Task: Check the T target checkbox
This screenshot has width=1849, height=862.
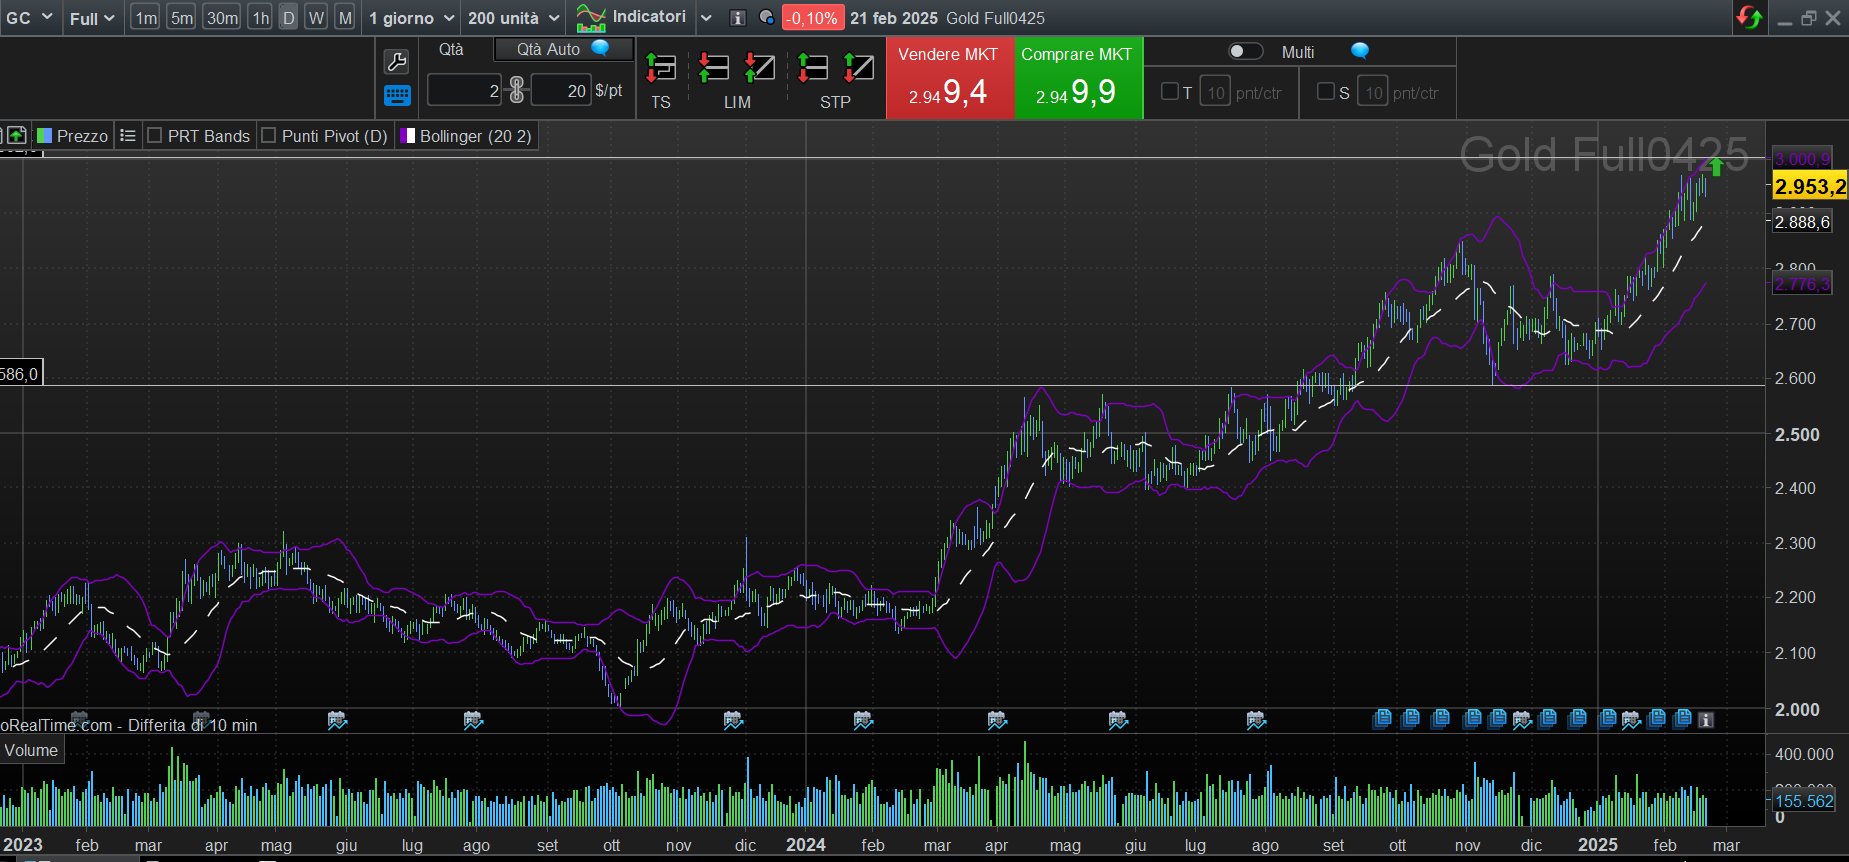Action: tap(1169, 92)
